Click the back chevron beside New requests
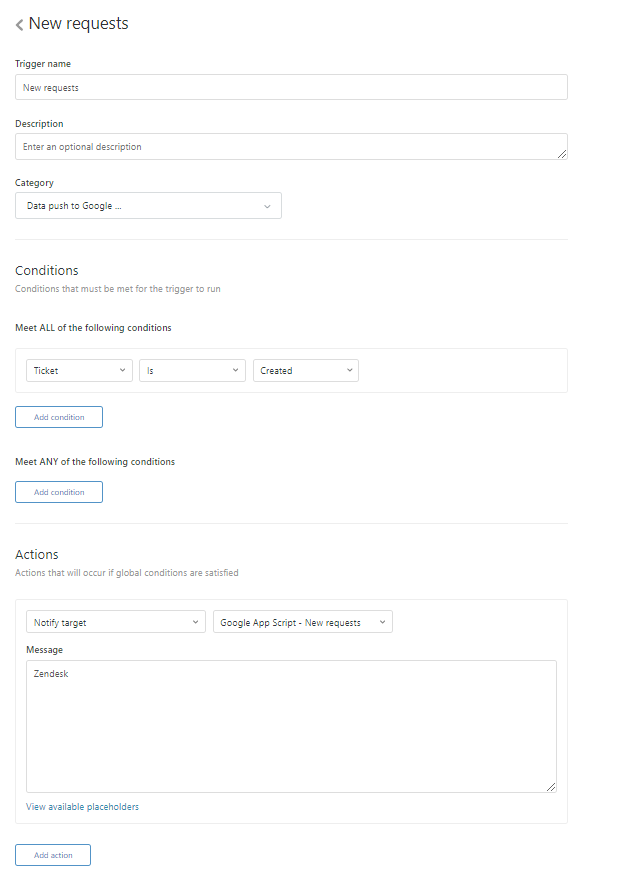 [x=18, y=23]
